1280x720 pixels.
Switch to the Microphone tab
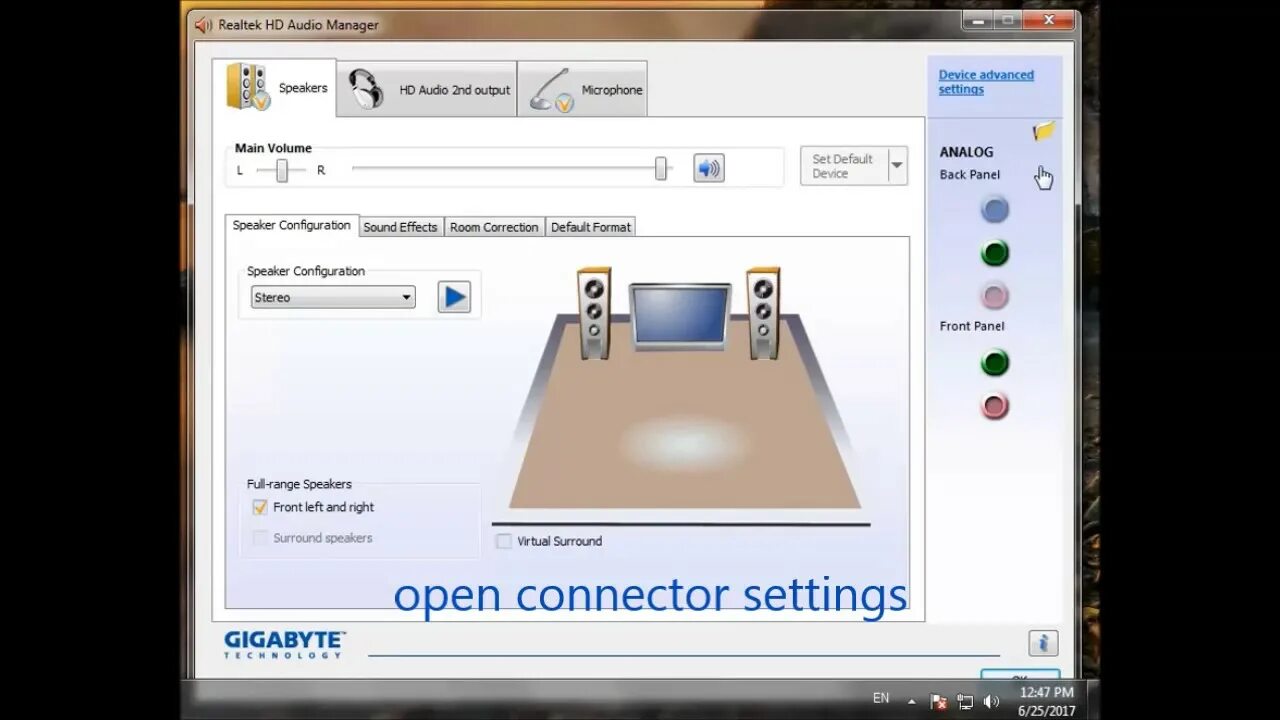(582, 89)
